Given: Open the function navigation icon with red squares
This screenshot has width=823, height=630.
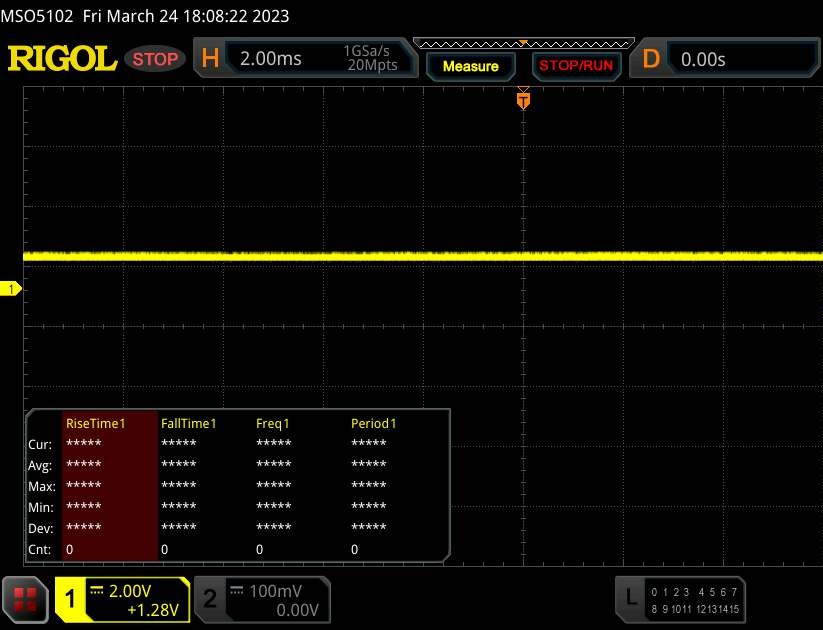Looking at the screenshot, I should (25, 600).
